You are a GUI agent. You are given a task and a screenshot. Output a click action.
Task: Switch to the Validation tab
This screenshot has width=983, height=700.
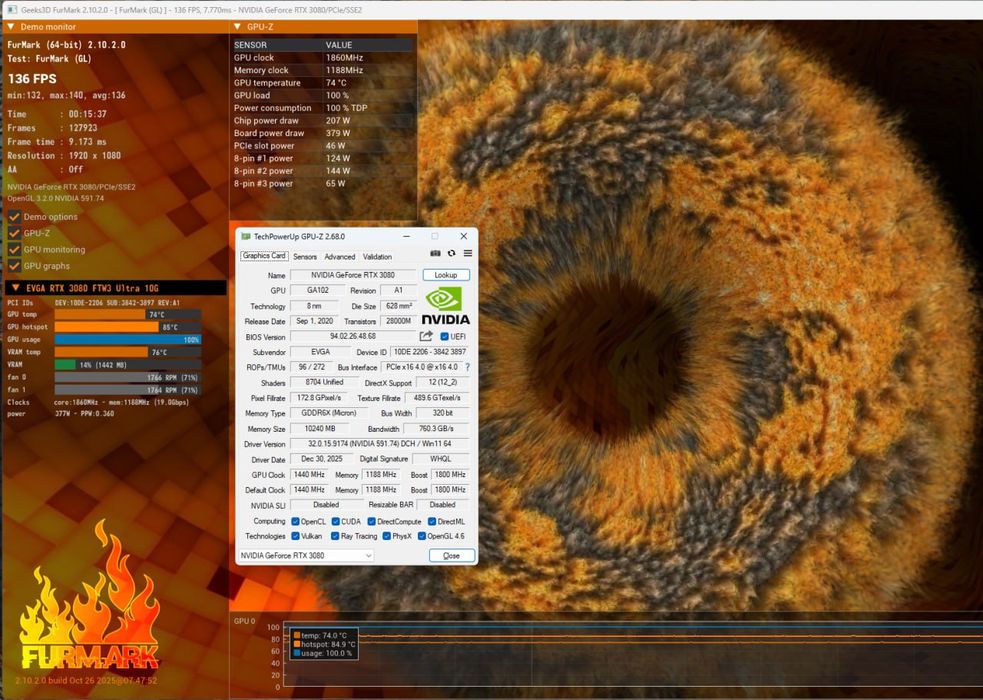point(377,256)
